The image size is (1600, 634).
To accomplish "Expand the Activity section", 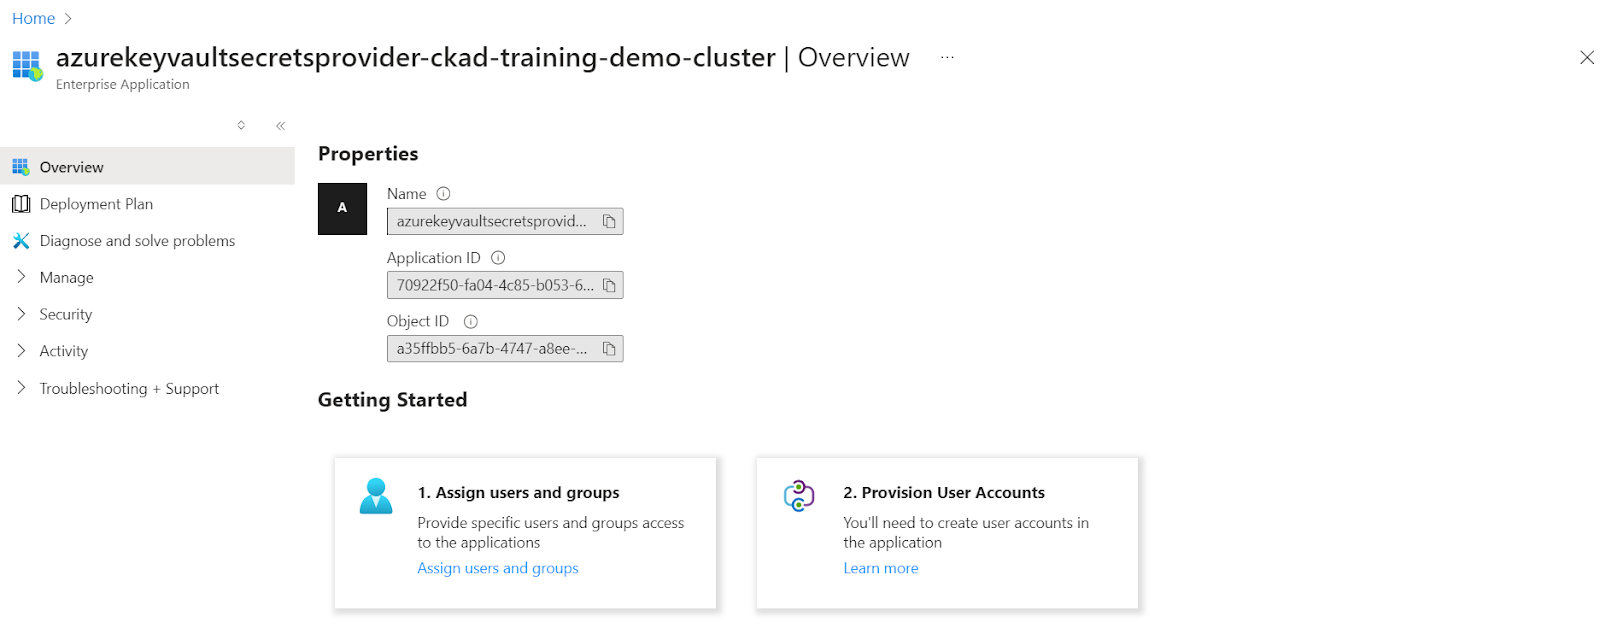I will (21, 351).
